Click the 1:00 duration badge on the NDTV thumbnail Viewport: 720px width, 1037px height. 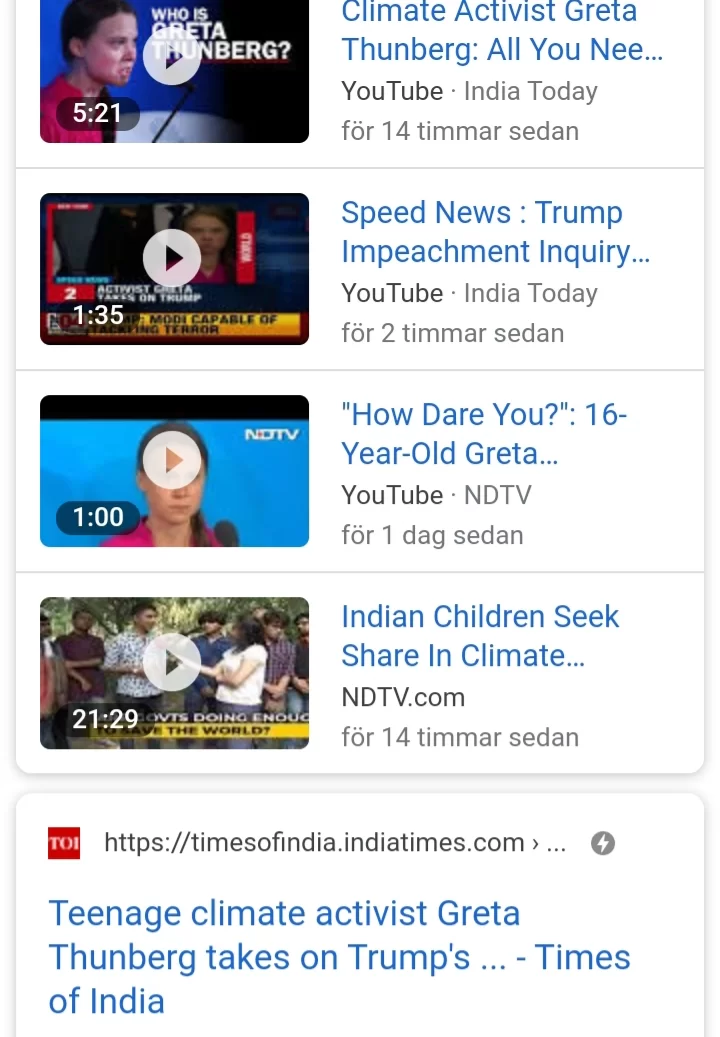(x=98, y=517)
